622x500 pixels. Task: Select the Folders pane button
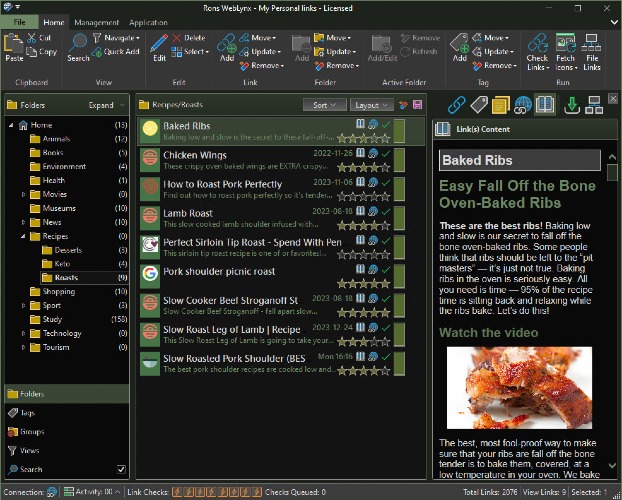coord(67,394)
